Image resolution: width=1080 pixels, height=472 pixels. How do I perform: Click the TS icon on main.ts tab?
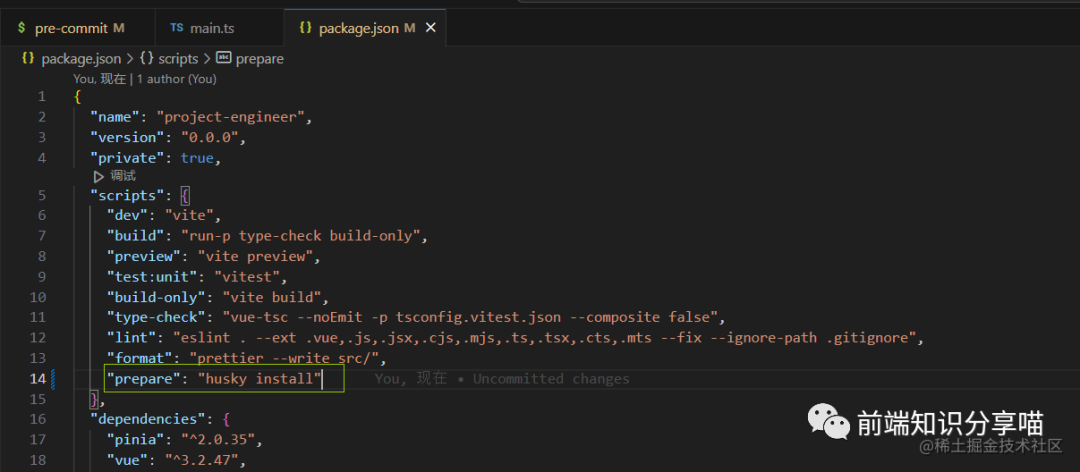177,28
